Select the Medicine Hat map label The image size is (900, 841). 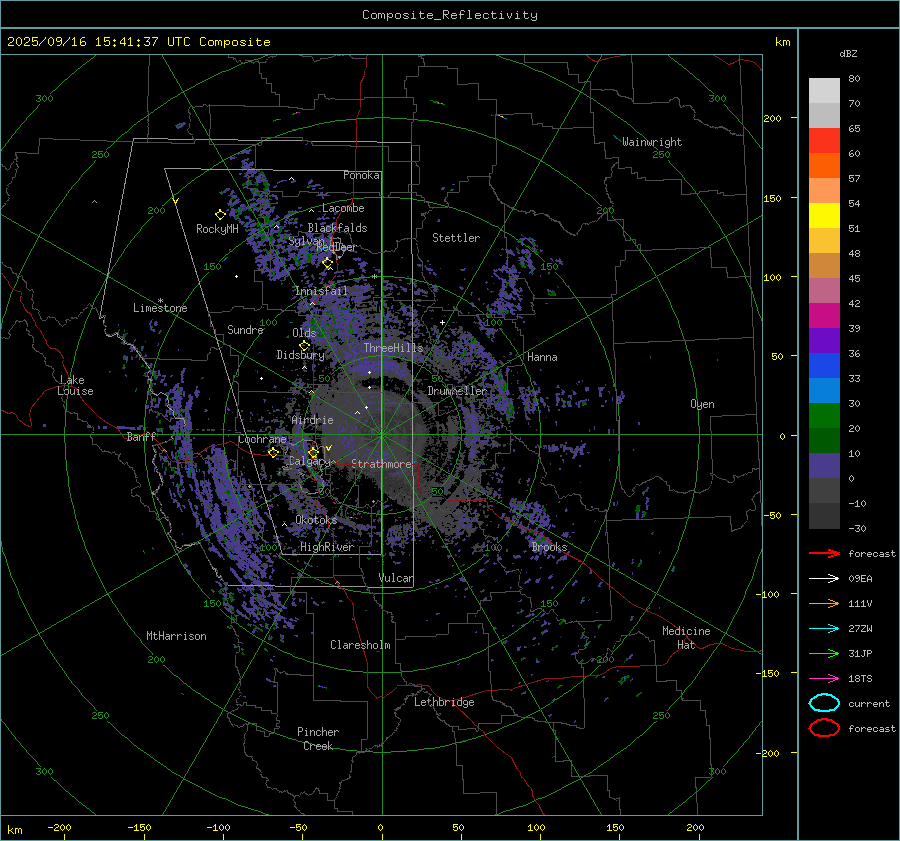[x=686, y=638]
